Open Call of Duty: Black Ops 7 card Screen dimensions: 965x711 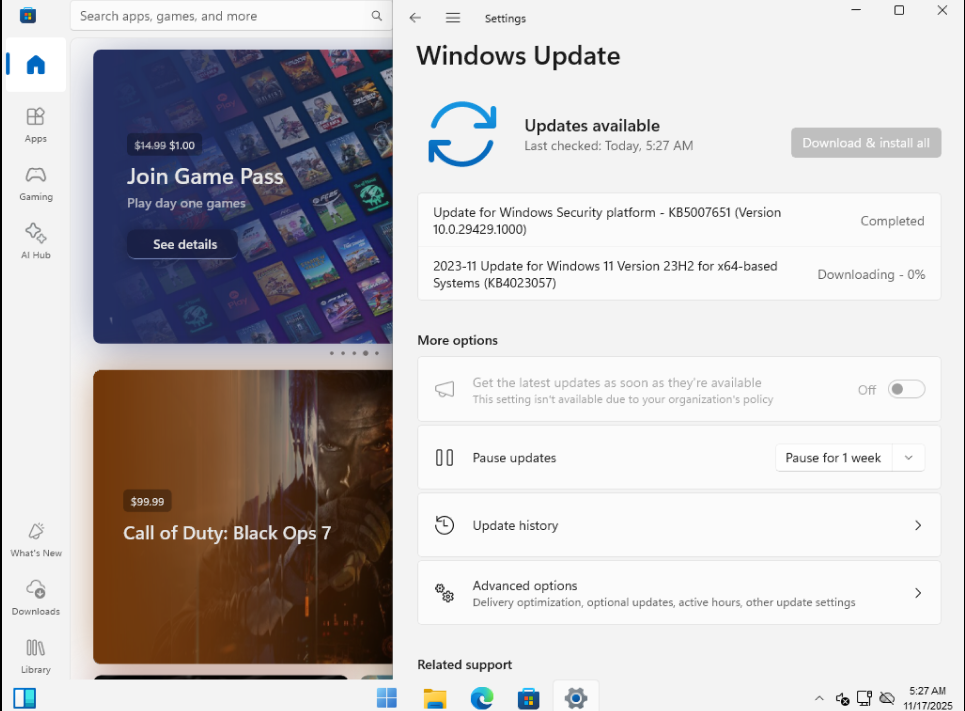[242, 516]
